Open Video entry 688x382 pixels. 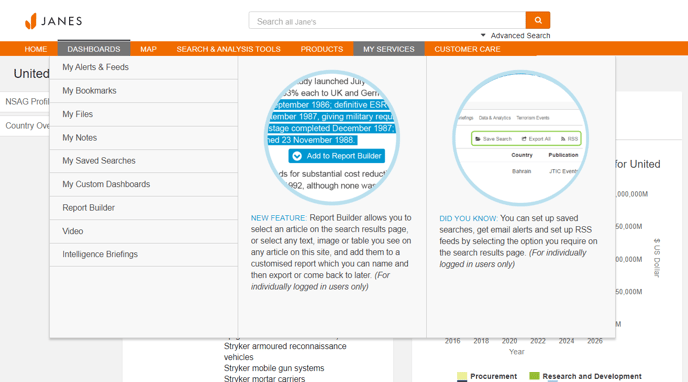click(143, 231)
